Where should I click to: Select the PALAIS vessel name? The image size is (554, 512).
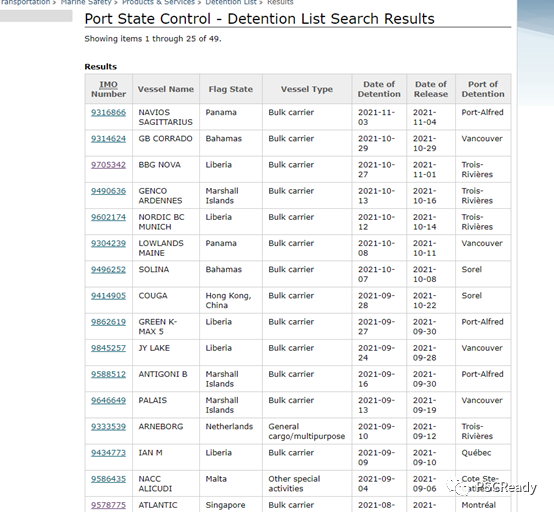tap(153, 400)
